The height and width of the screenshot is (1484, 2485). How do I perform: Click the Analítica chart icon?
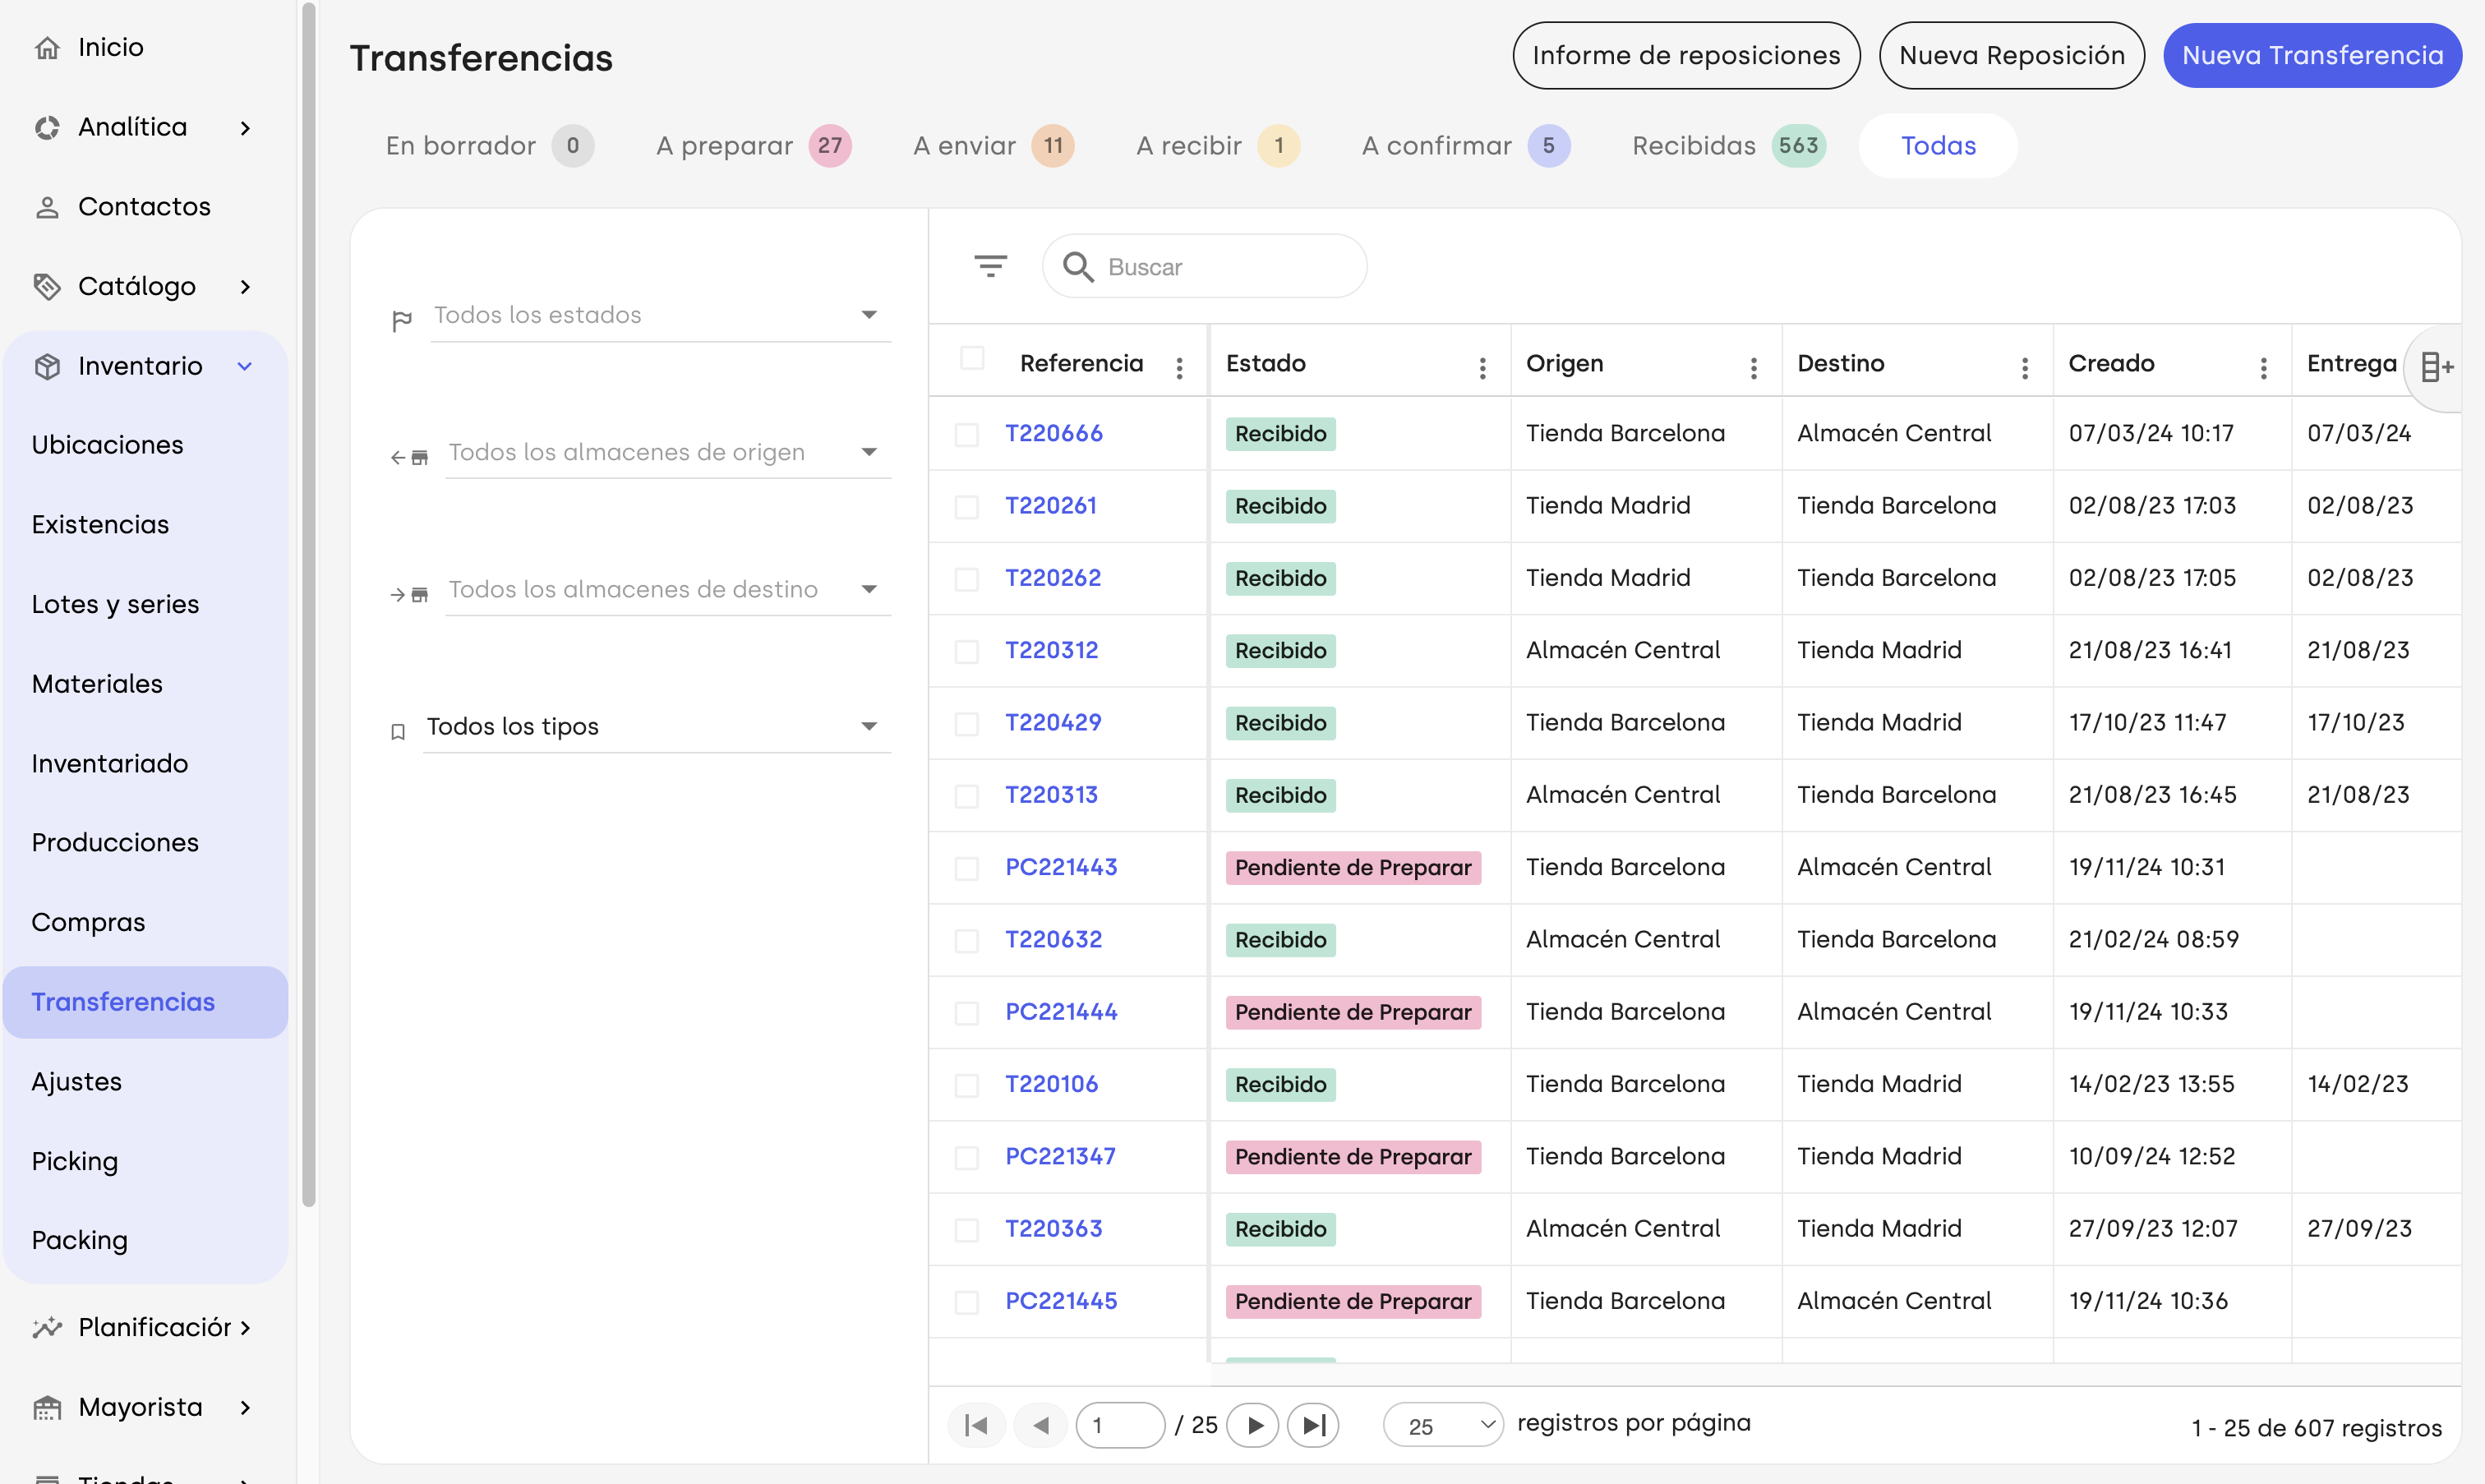point(47,127)
